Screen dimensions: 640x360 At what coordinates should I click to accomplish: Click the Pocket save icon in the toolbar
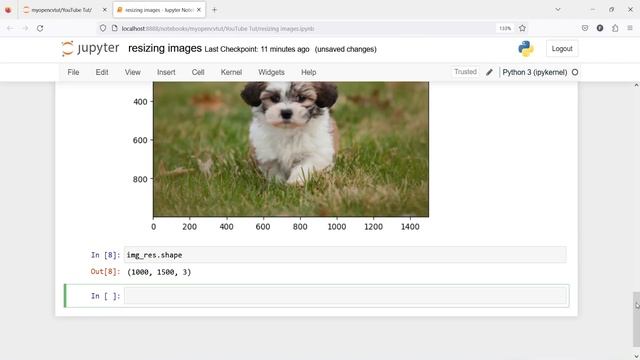585,28
